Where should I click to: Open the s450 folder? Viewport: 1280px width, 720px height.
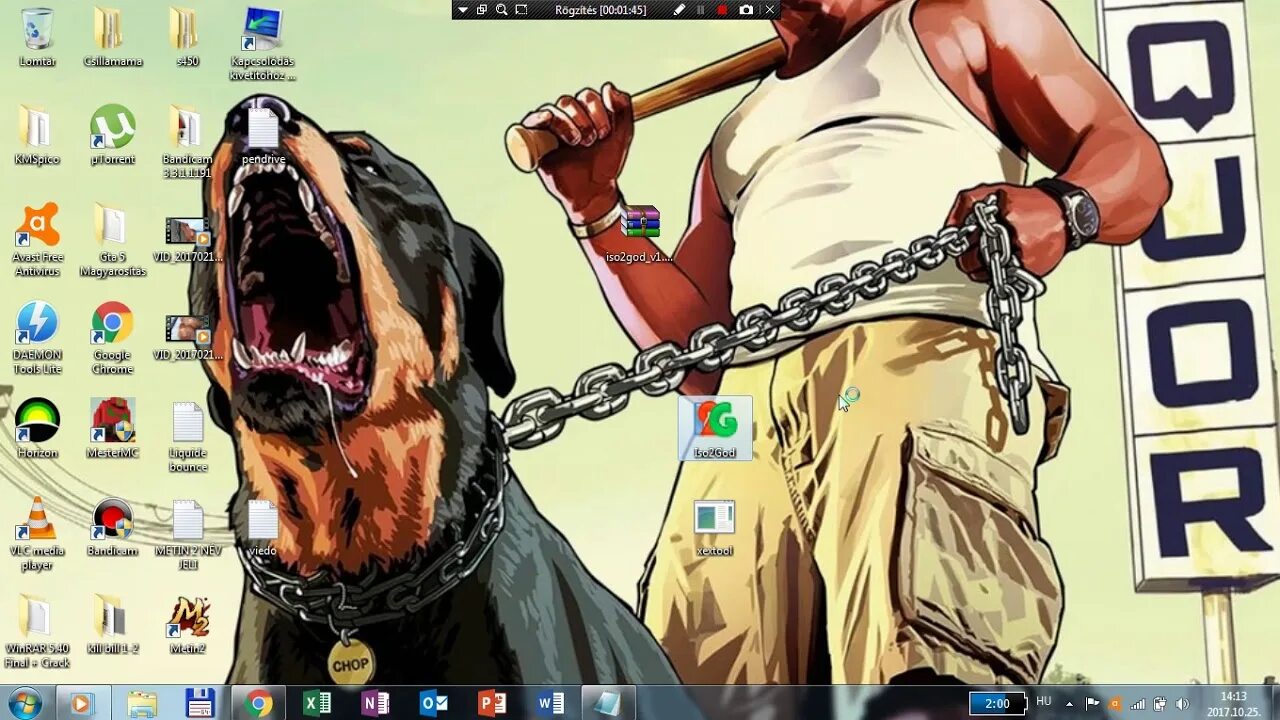click(187, 37)
